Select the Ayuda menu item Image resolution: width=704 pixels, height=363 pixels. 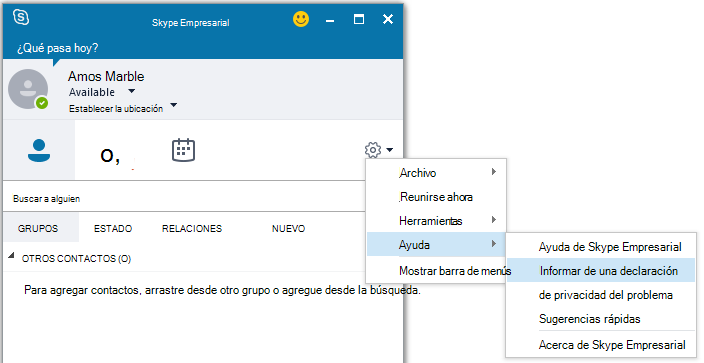coord(436,244)
